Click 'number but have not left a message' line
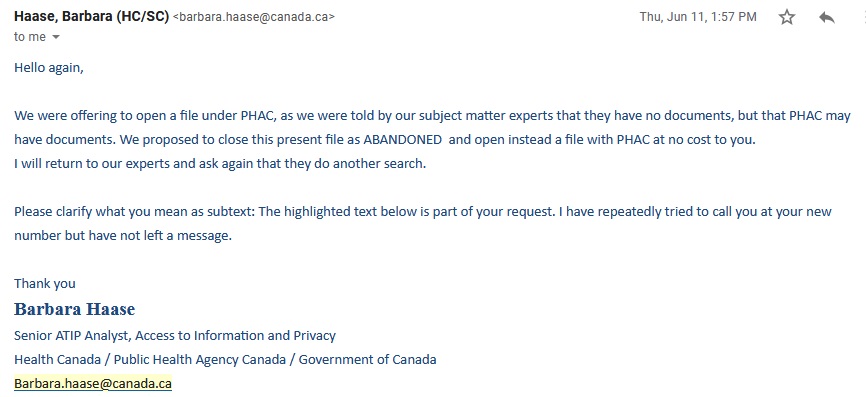This screenshot has width=866, height=397. (x=123, y=236)
